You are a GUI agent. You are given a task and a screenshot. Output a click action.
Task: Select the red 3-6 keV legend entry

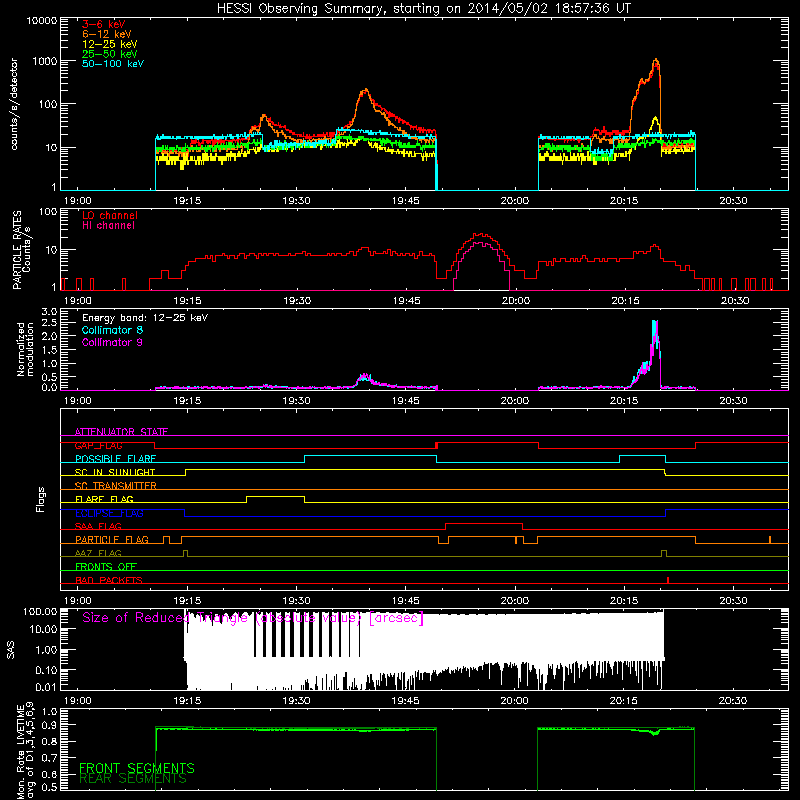tap(104, 24)
